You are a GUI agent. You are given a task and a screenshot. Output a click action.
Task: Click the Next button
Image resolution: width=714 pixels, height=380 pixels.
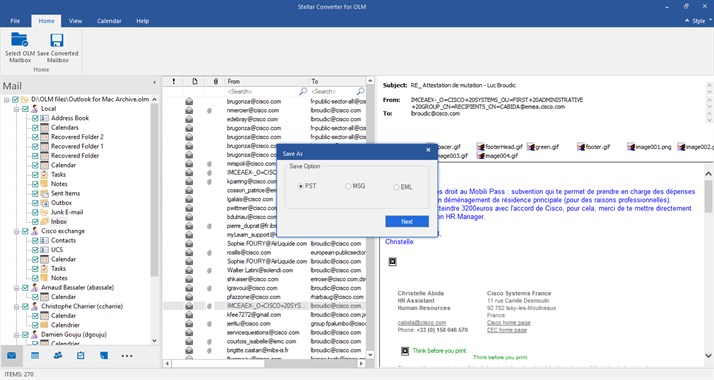407,222
